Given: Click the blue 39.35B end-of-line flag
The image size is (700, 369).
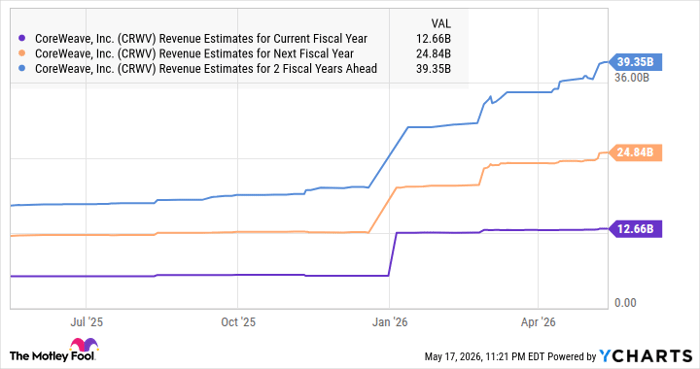Looking at the screenshot, I should (635, 62).
